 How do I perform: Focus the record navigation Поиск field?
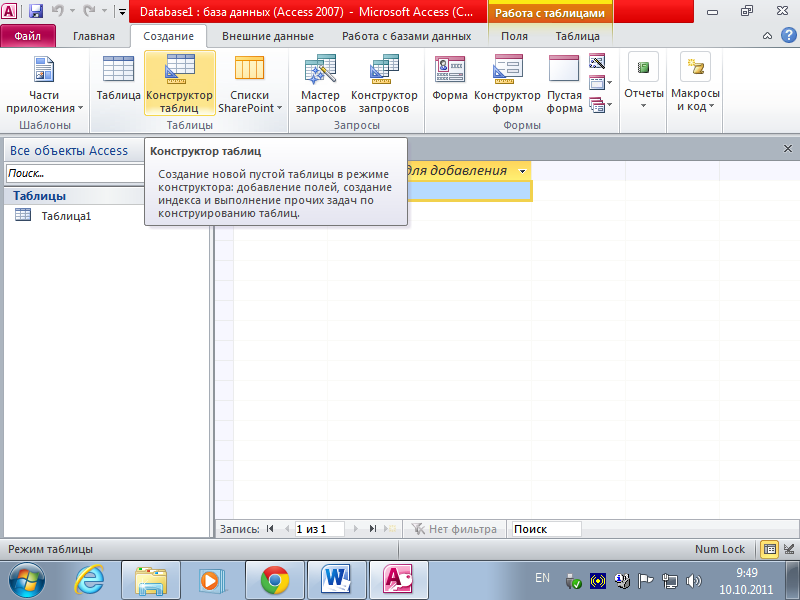pyautogui.click(x=546, y=529)
